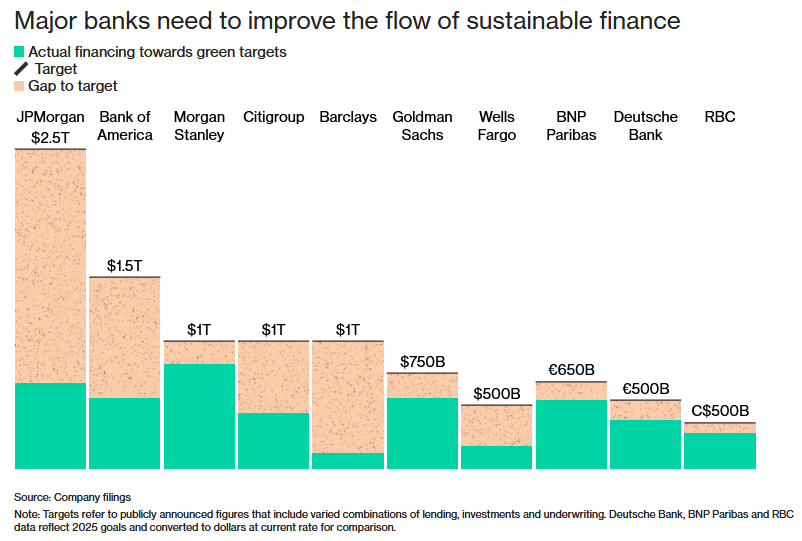
Task: Click the 'Source: Company filings' text
Action: pos(72,497)
